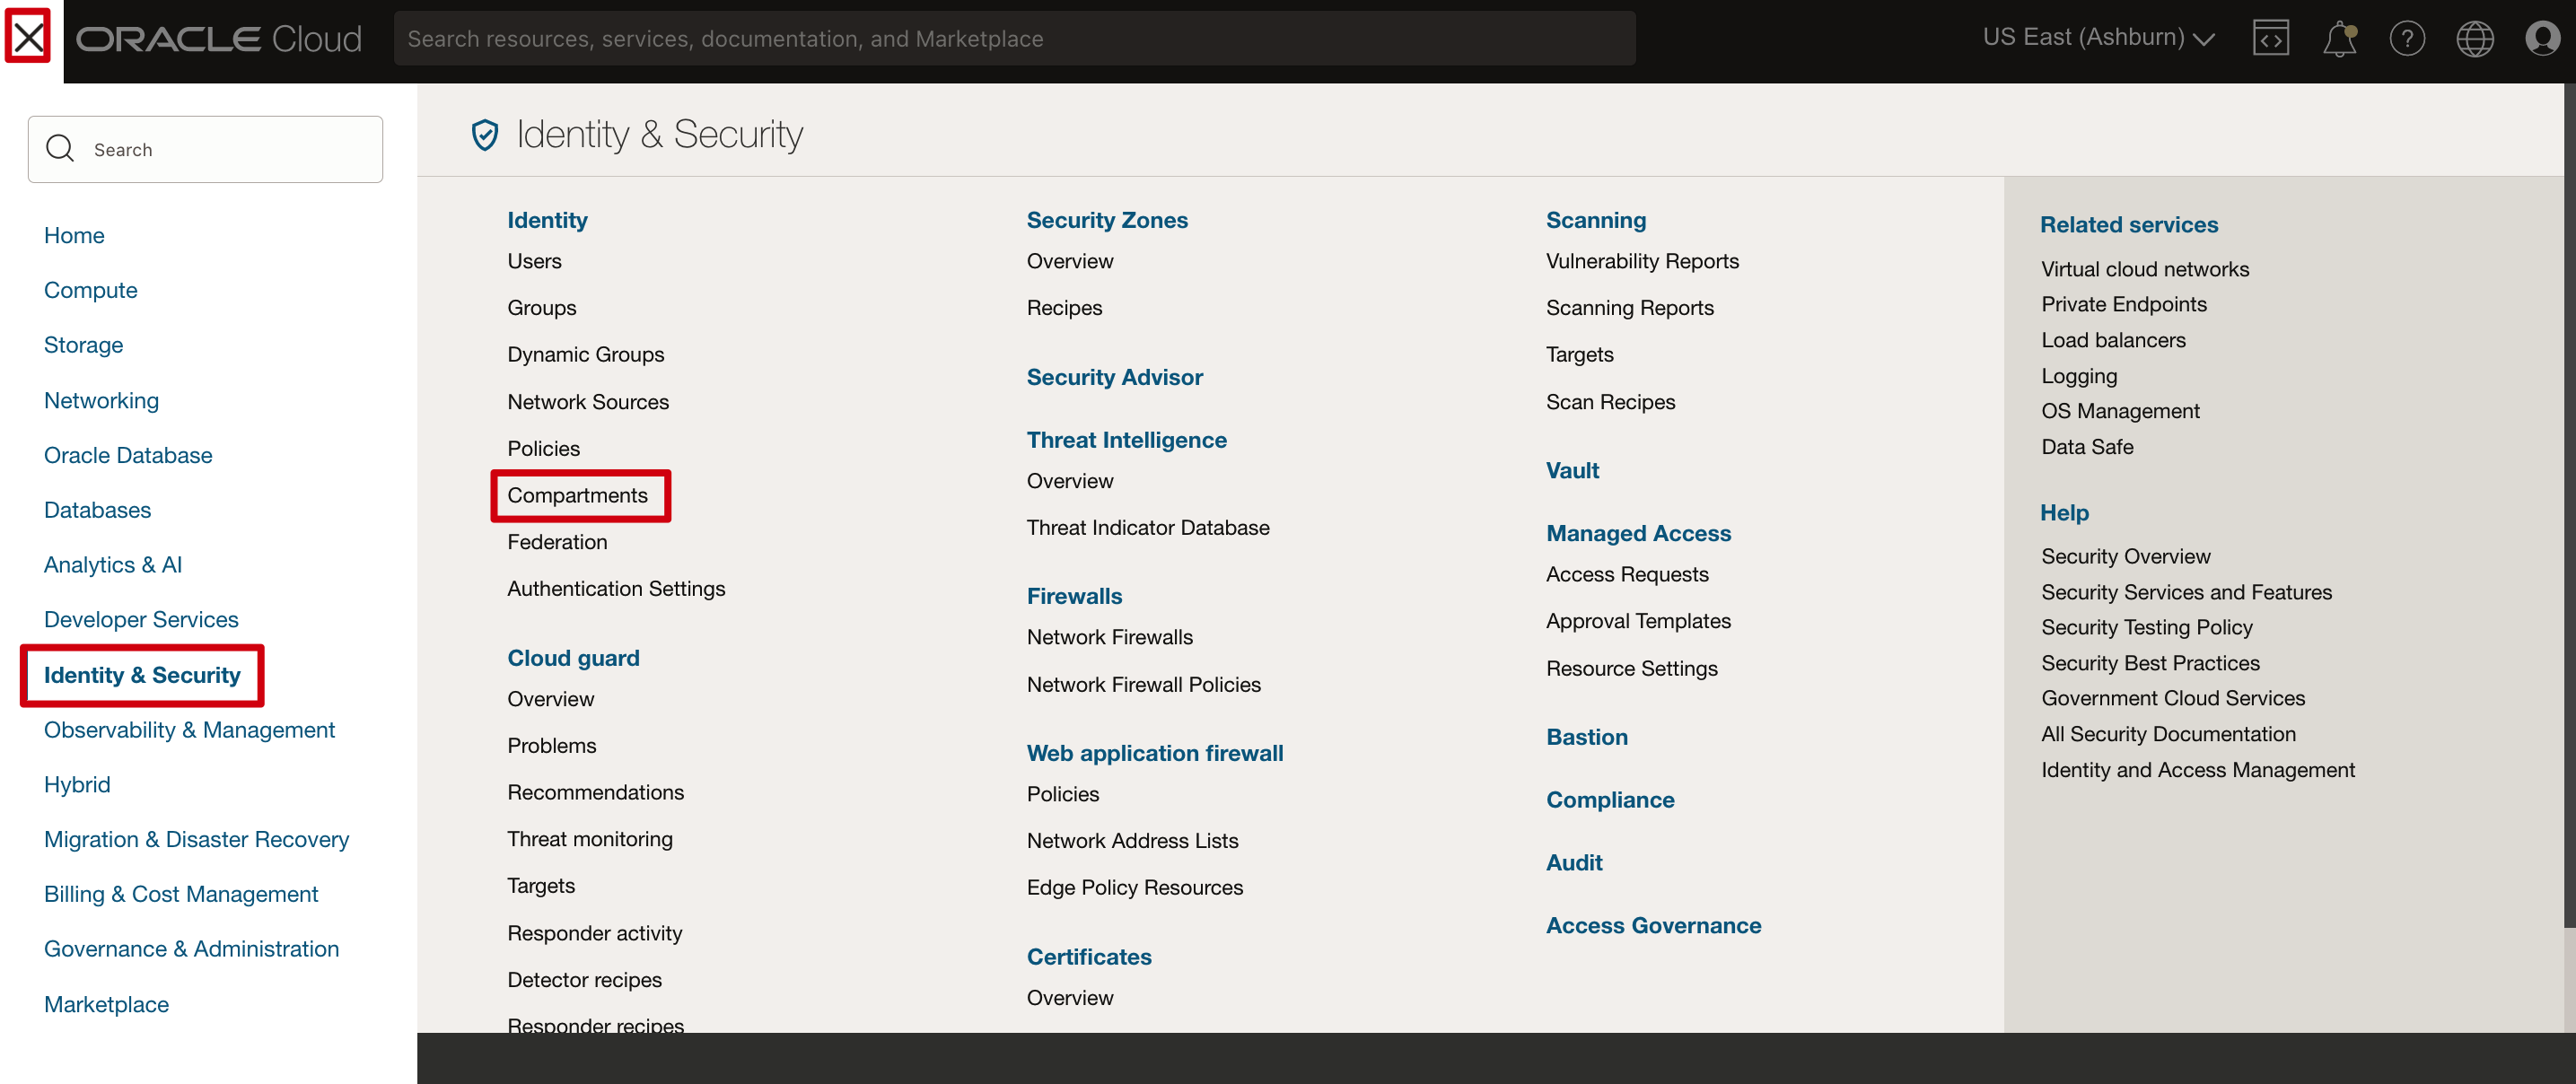This screenshot has height=1084, width=2576.
Task: Open the notifications bell icon
Action: (2338, 38)
